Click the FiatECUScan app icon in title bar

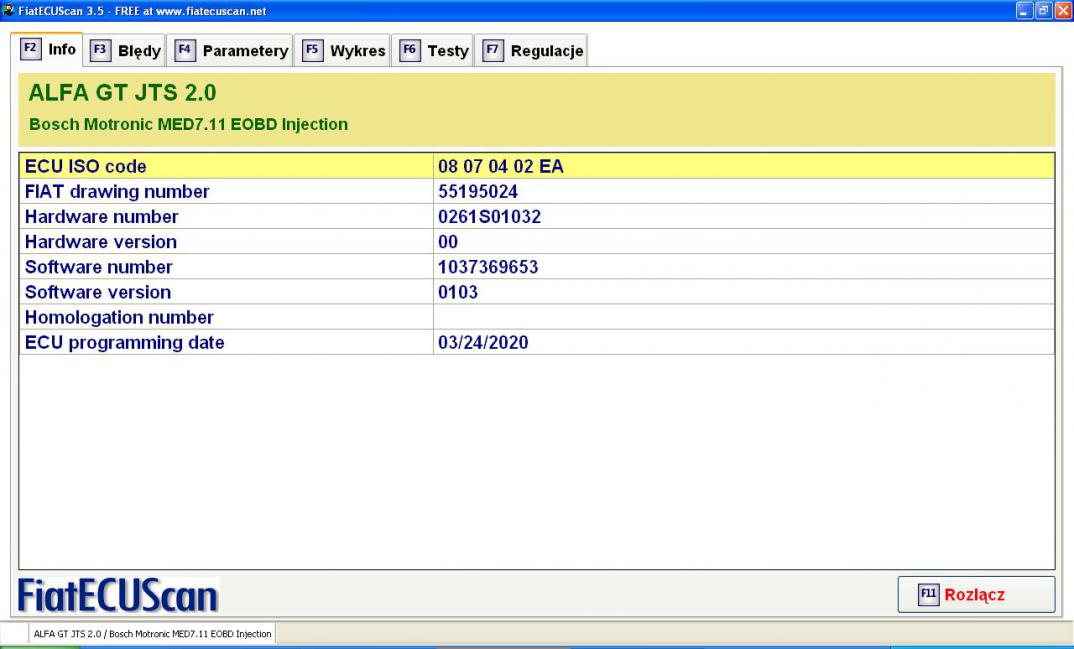(8, 10)
